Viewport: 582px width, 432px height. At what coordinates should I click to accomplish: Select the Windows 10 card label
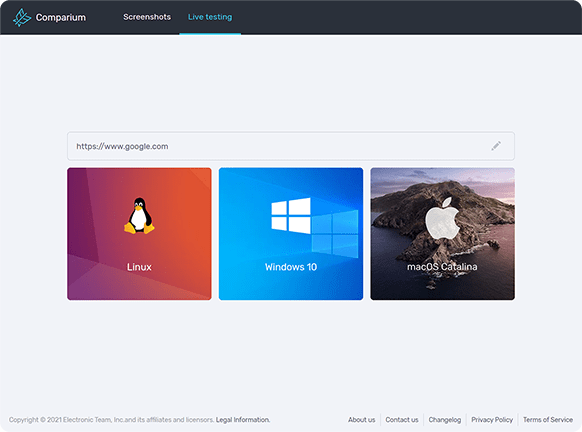(x=291, y=267)
